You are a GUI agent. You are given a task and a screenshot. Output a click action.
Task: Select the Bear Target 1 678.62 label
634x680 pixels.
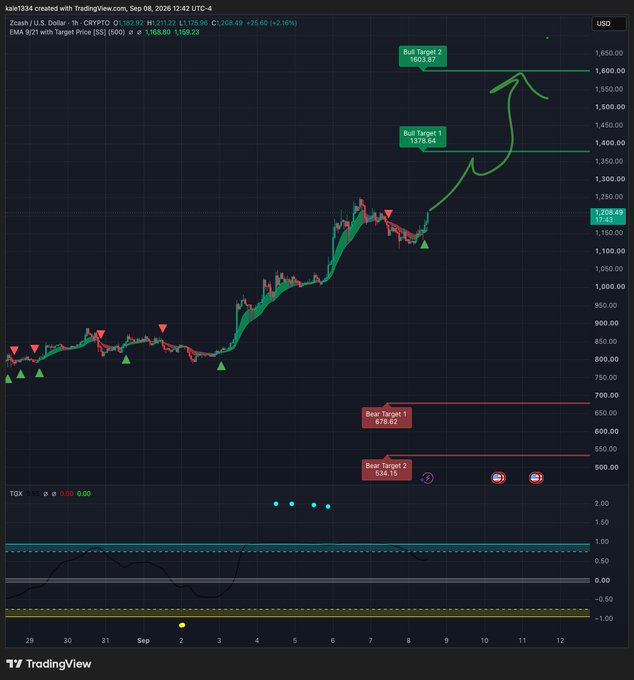coord(386,418)
